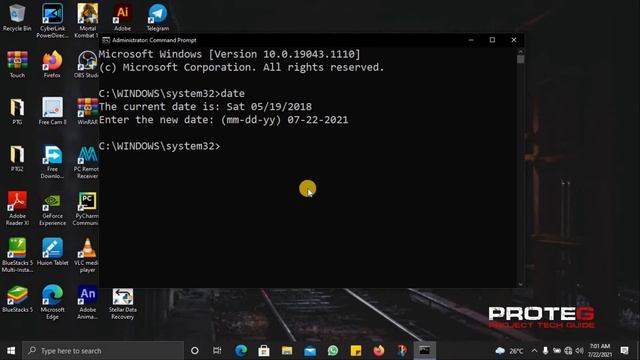Open Task View from the taskbar

click(x=217, y=351)
